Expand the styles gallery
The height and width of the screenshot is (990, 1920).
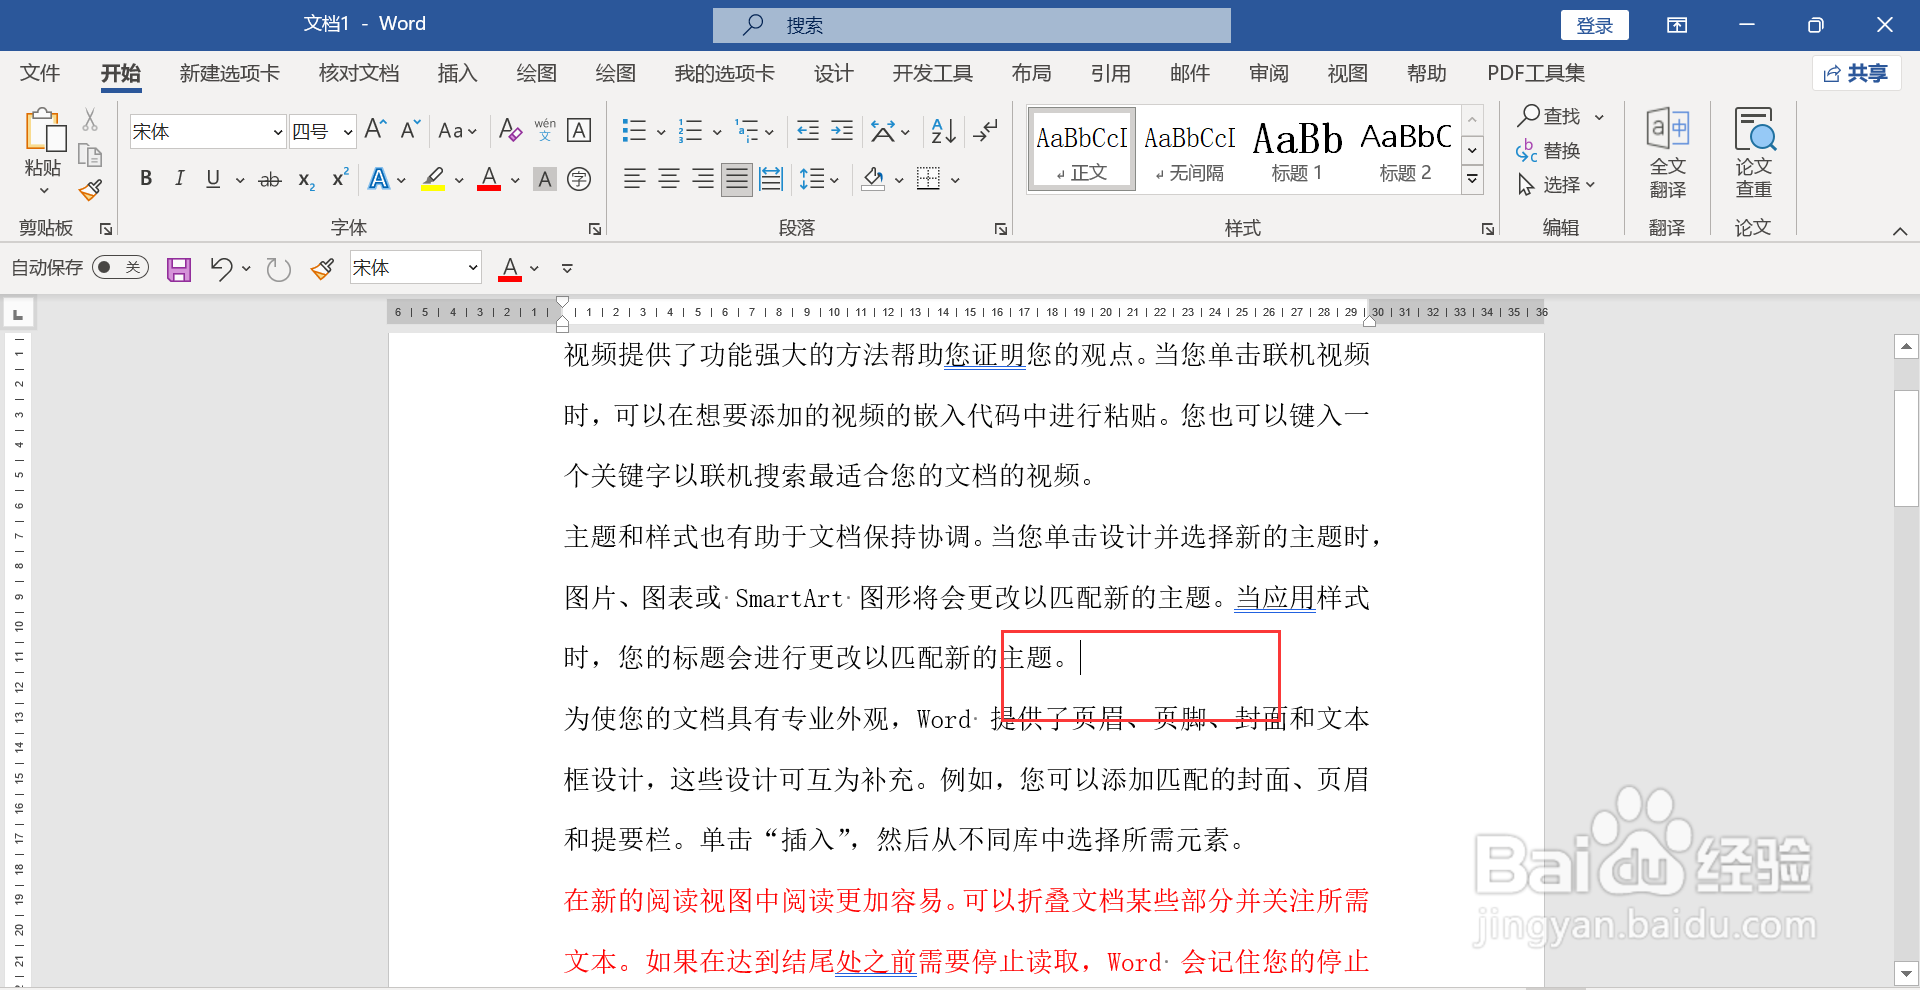pyautogui.click(x=1472, y=179)
